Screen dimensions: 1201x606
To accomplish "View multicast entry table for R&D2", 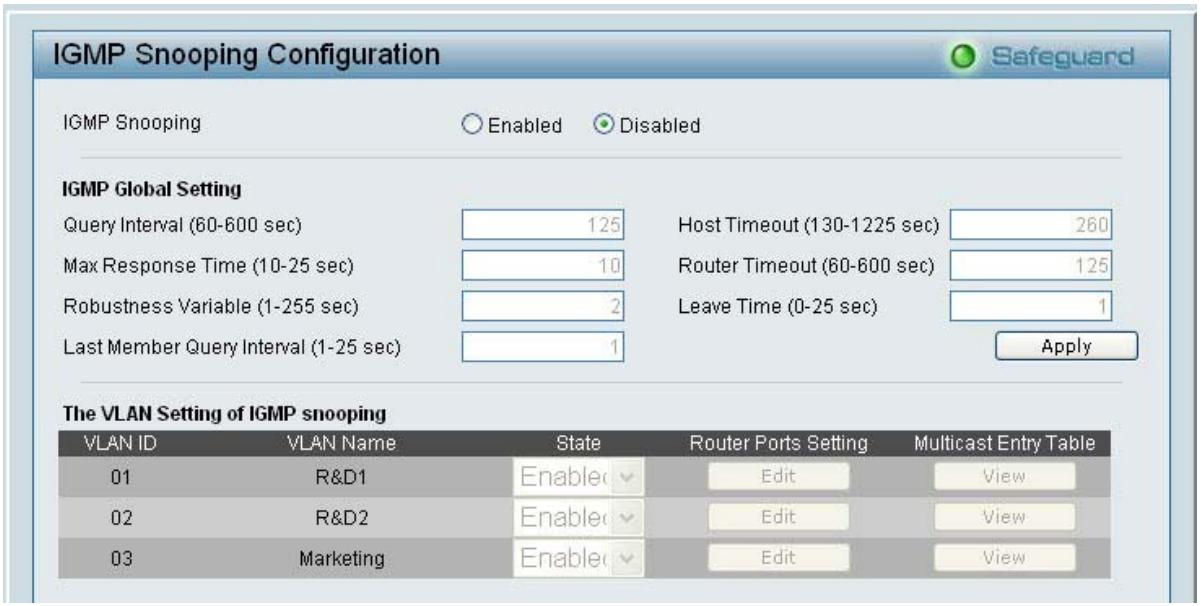I will [1004, 517].
